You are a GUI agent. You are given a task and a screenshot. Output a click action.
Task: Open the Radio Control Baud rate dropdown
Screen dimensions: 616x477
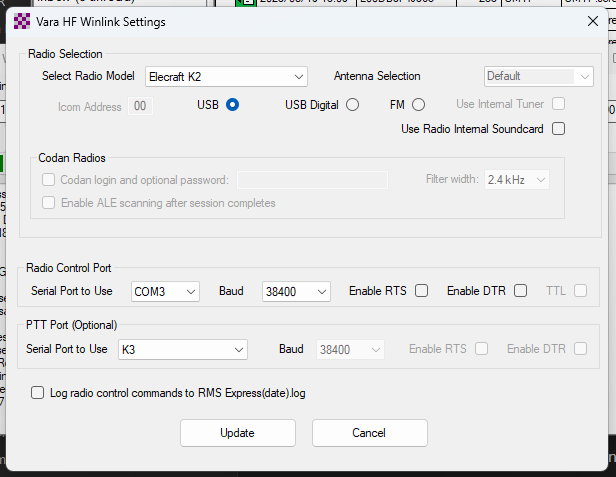coord(296,291)
